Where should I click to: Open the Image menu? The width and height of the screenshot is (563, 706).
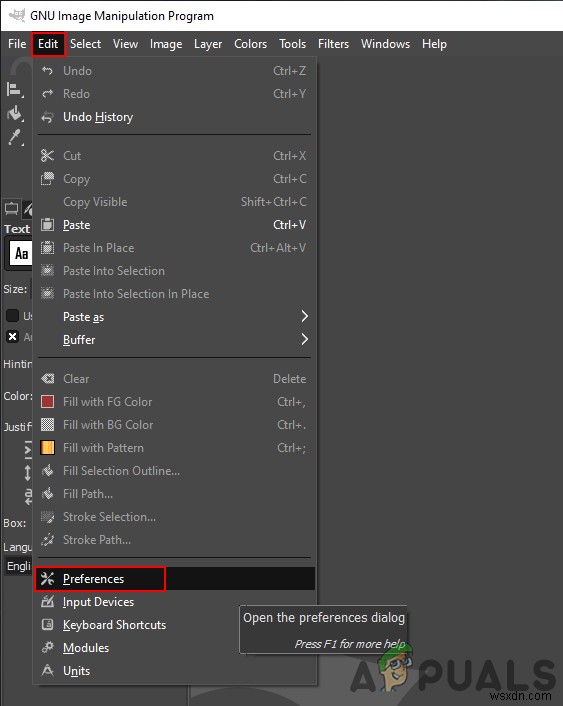[166, 44]
